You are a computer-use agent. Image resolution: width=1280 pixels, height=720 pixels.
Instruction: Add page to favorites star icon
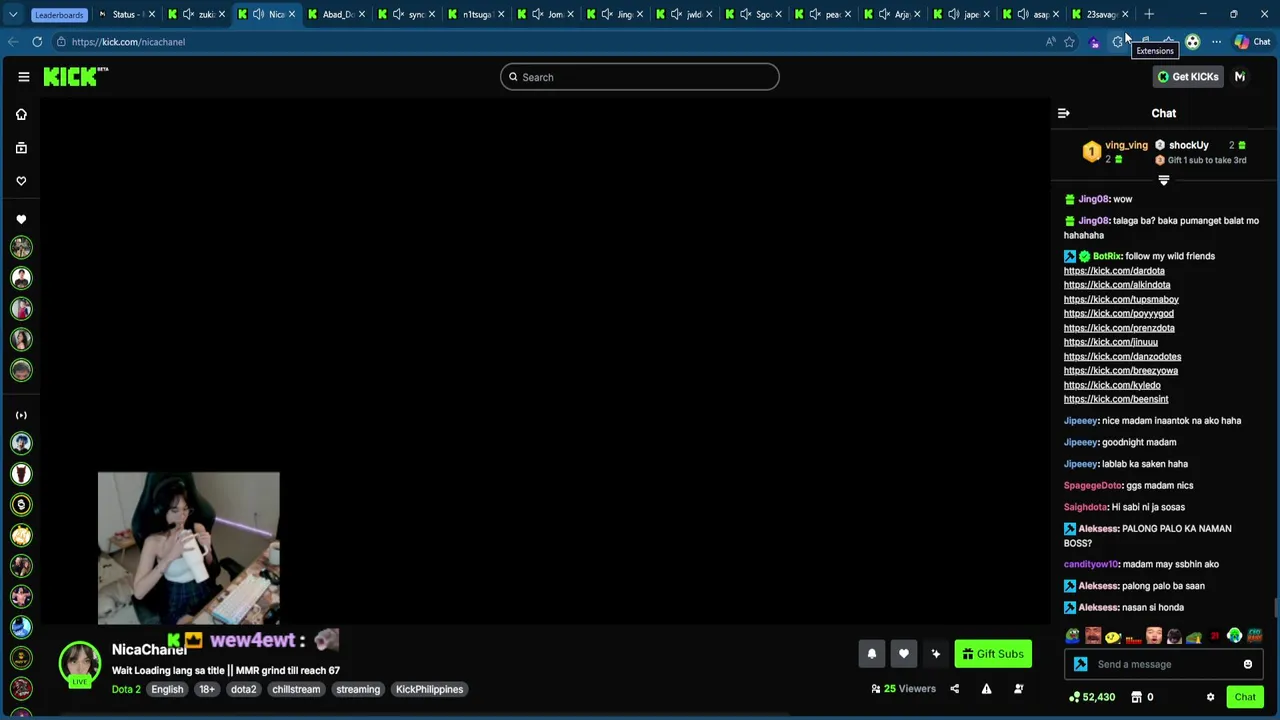coord(1069,42)
